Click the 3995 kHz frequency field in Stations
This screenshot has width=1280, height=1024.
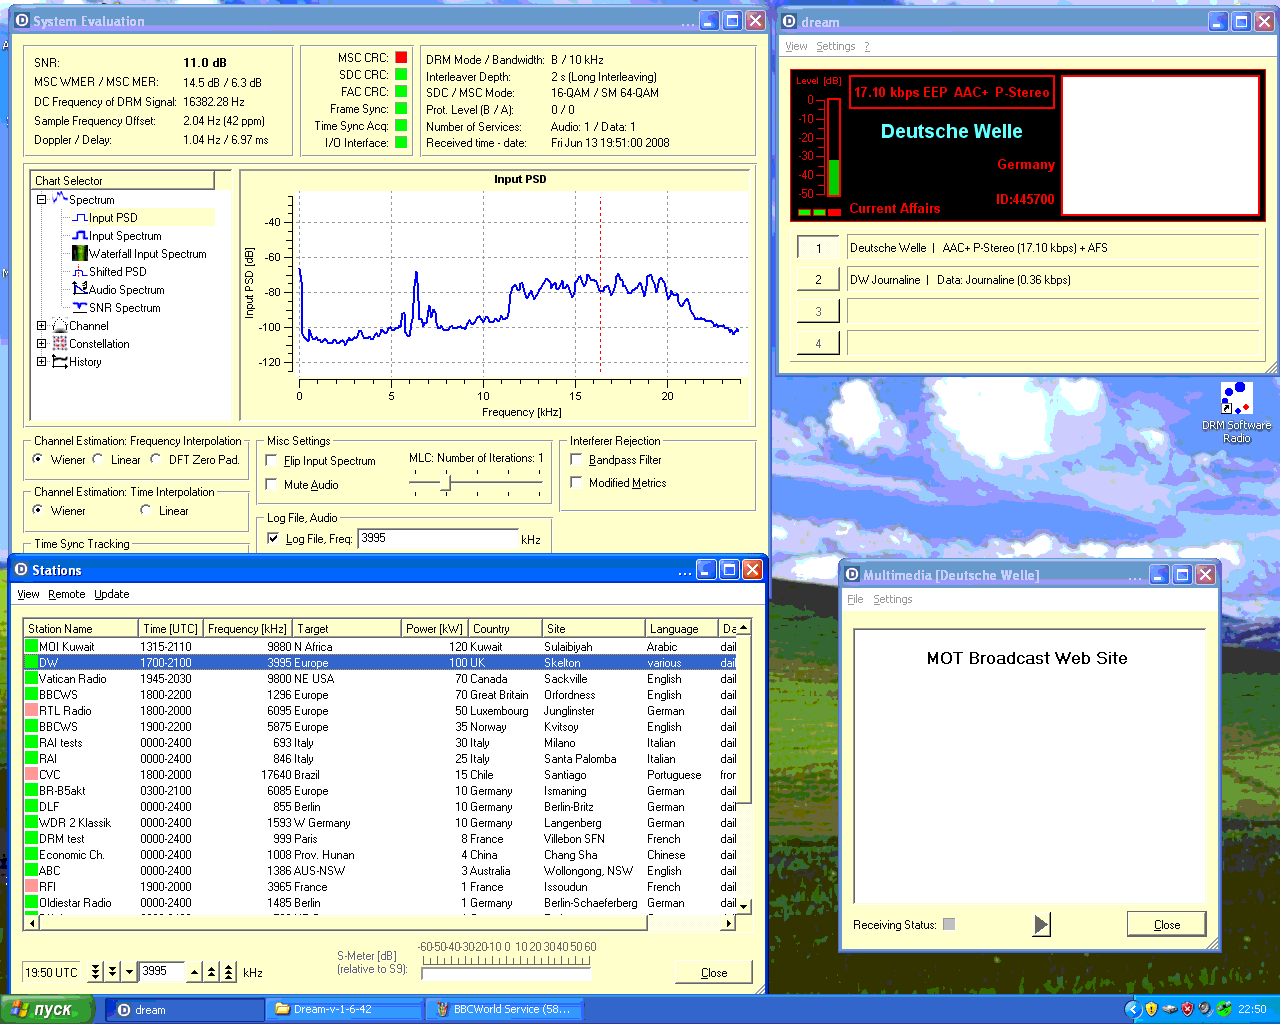click(x=161, y=971)
